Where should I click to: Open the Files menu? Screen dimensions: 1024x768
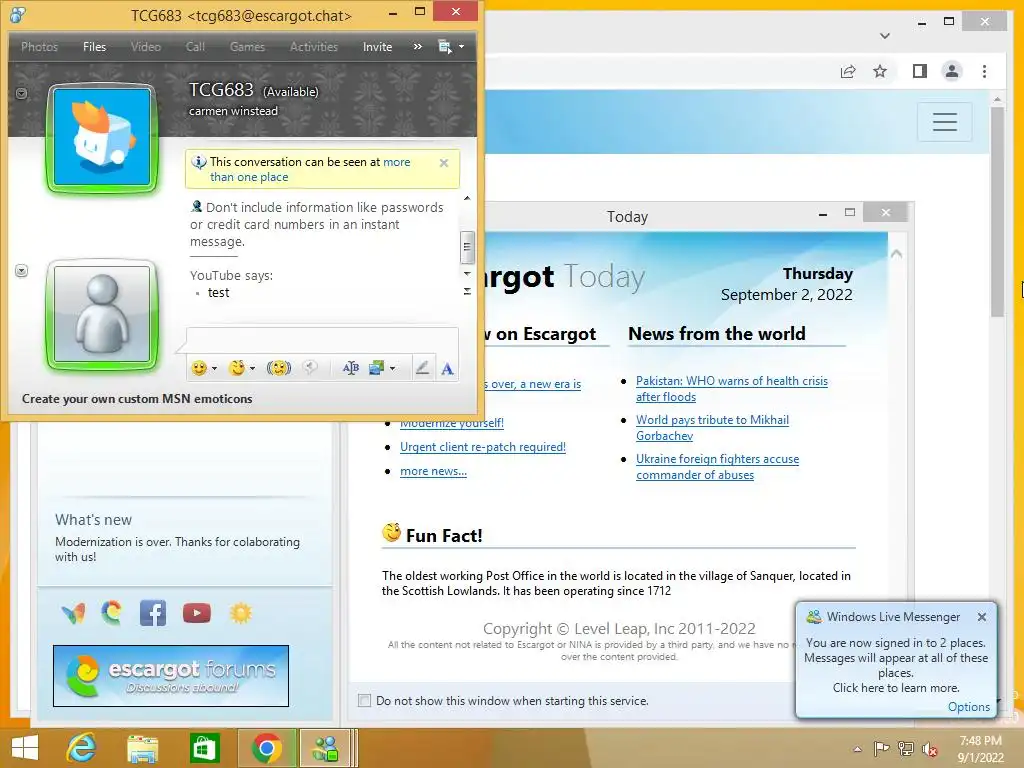point(94,47)
